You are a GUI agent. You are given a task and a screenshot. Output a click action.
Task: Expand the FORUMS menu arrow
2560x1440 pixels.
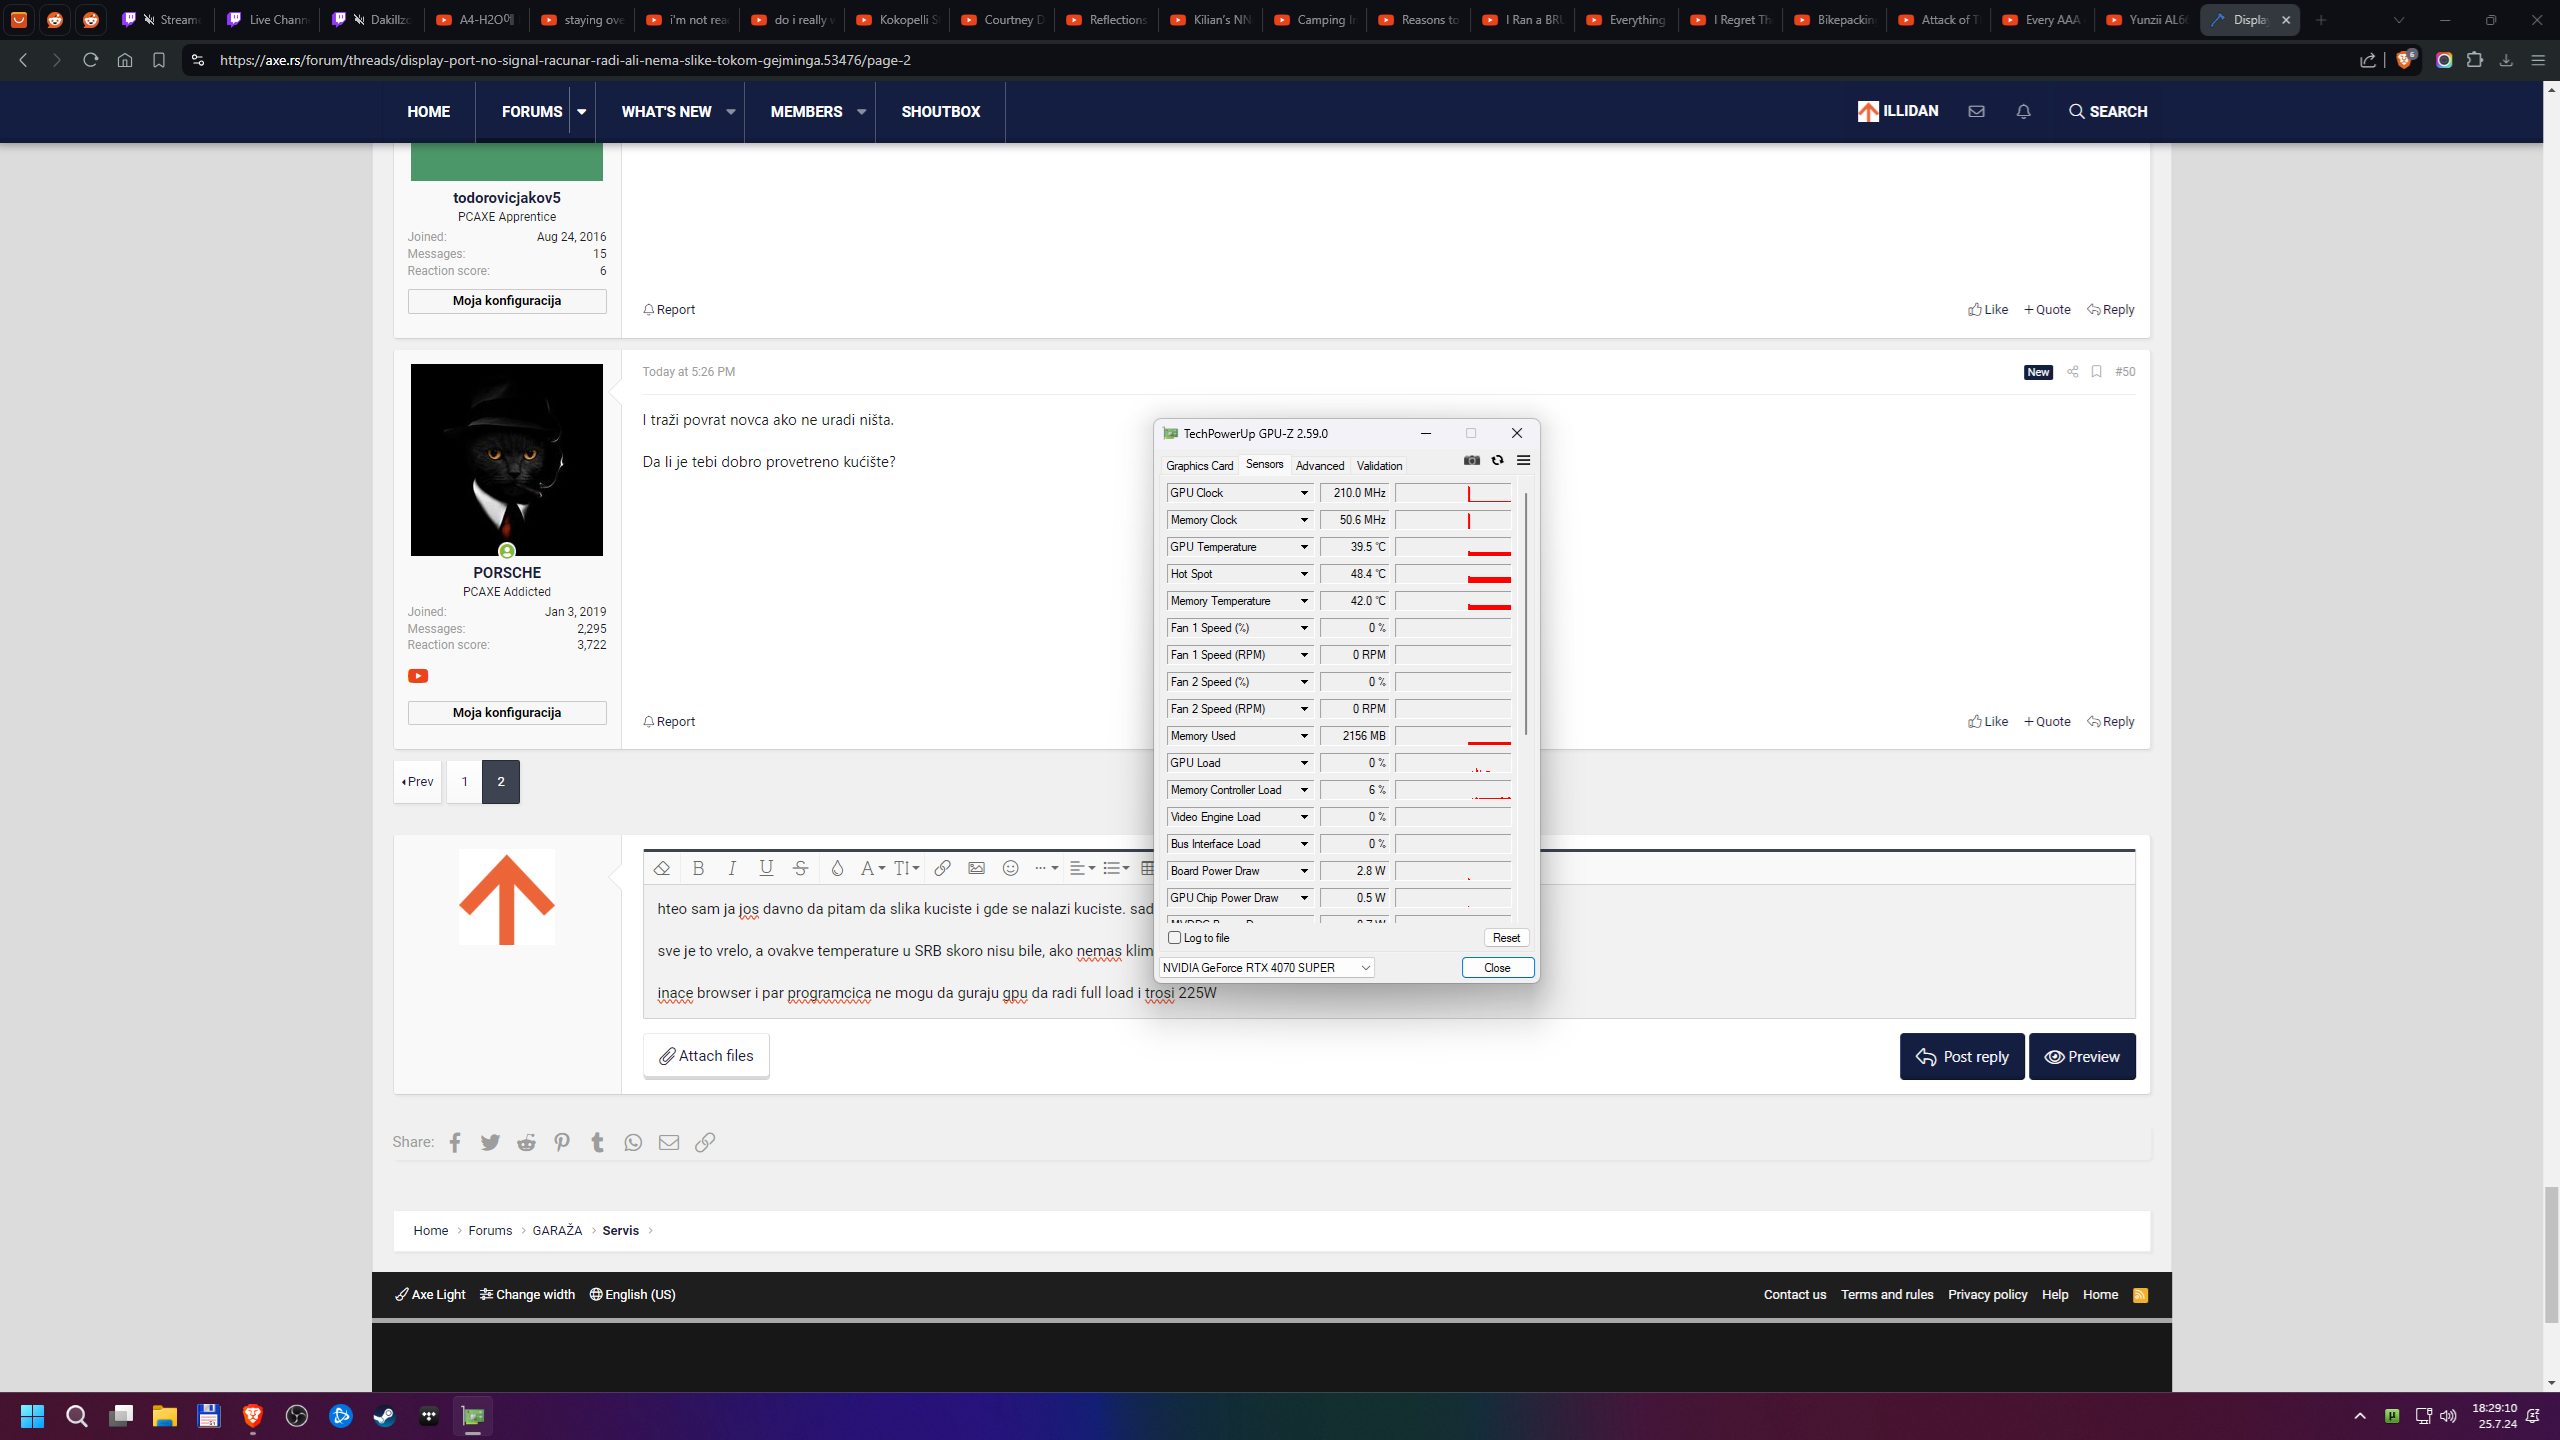(x=581, y=112)
